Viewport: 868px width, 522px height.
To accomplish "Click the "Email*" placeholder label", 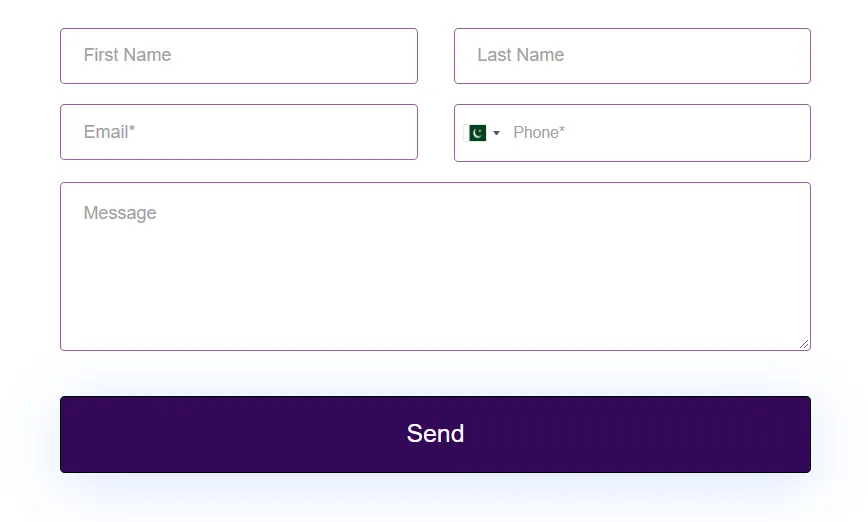I will pos(109,132).
